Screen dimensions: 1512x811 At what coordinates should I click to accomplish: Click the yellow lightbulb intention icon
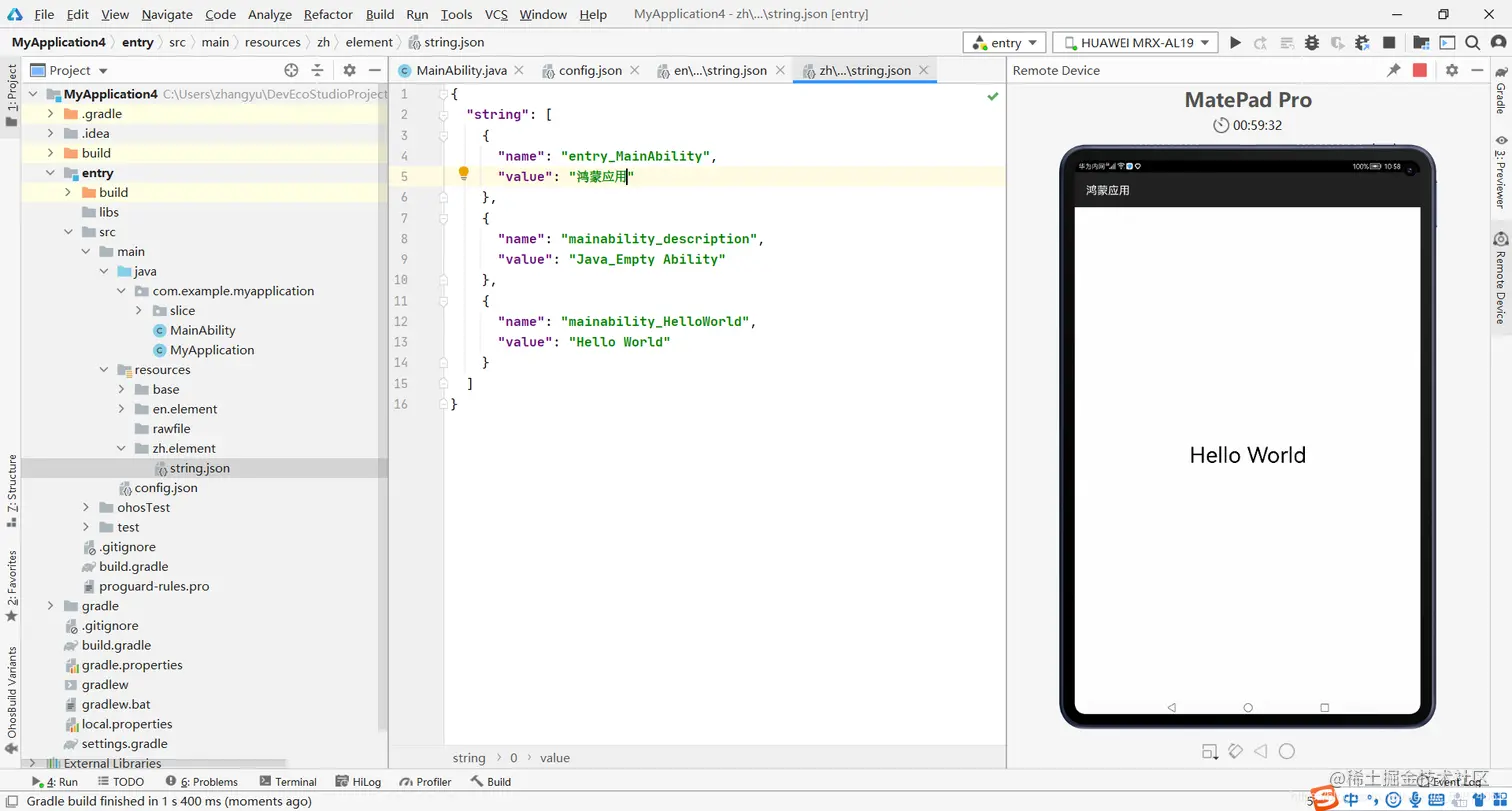[x=464, y=173]
